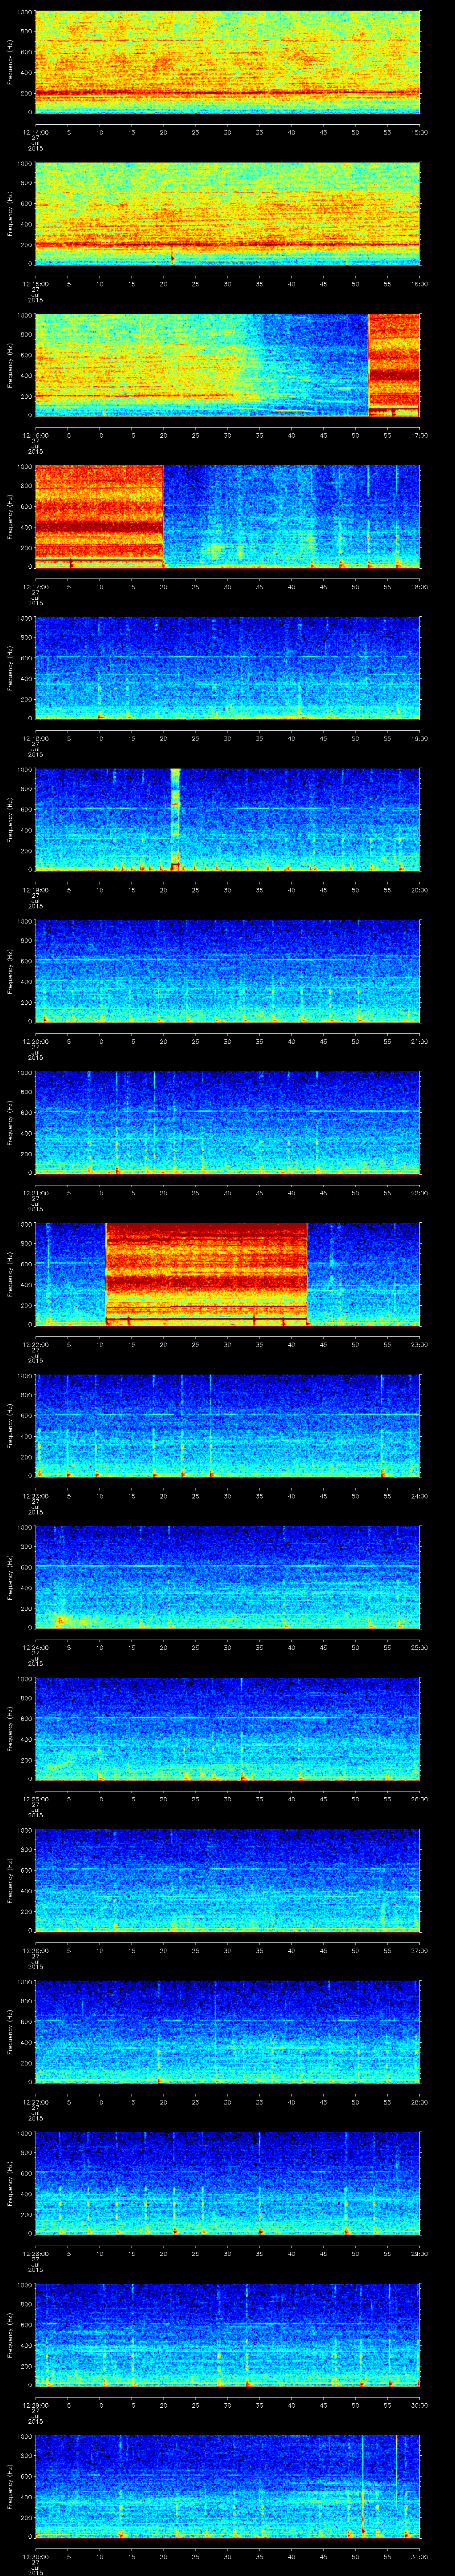Select the spectrogram panel starting at 12:26:00

click(x=227, y=1880)
